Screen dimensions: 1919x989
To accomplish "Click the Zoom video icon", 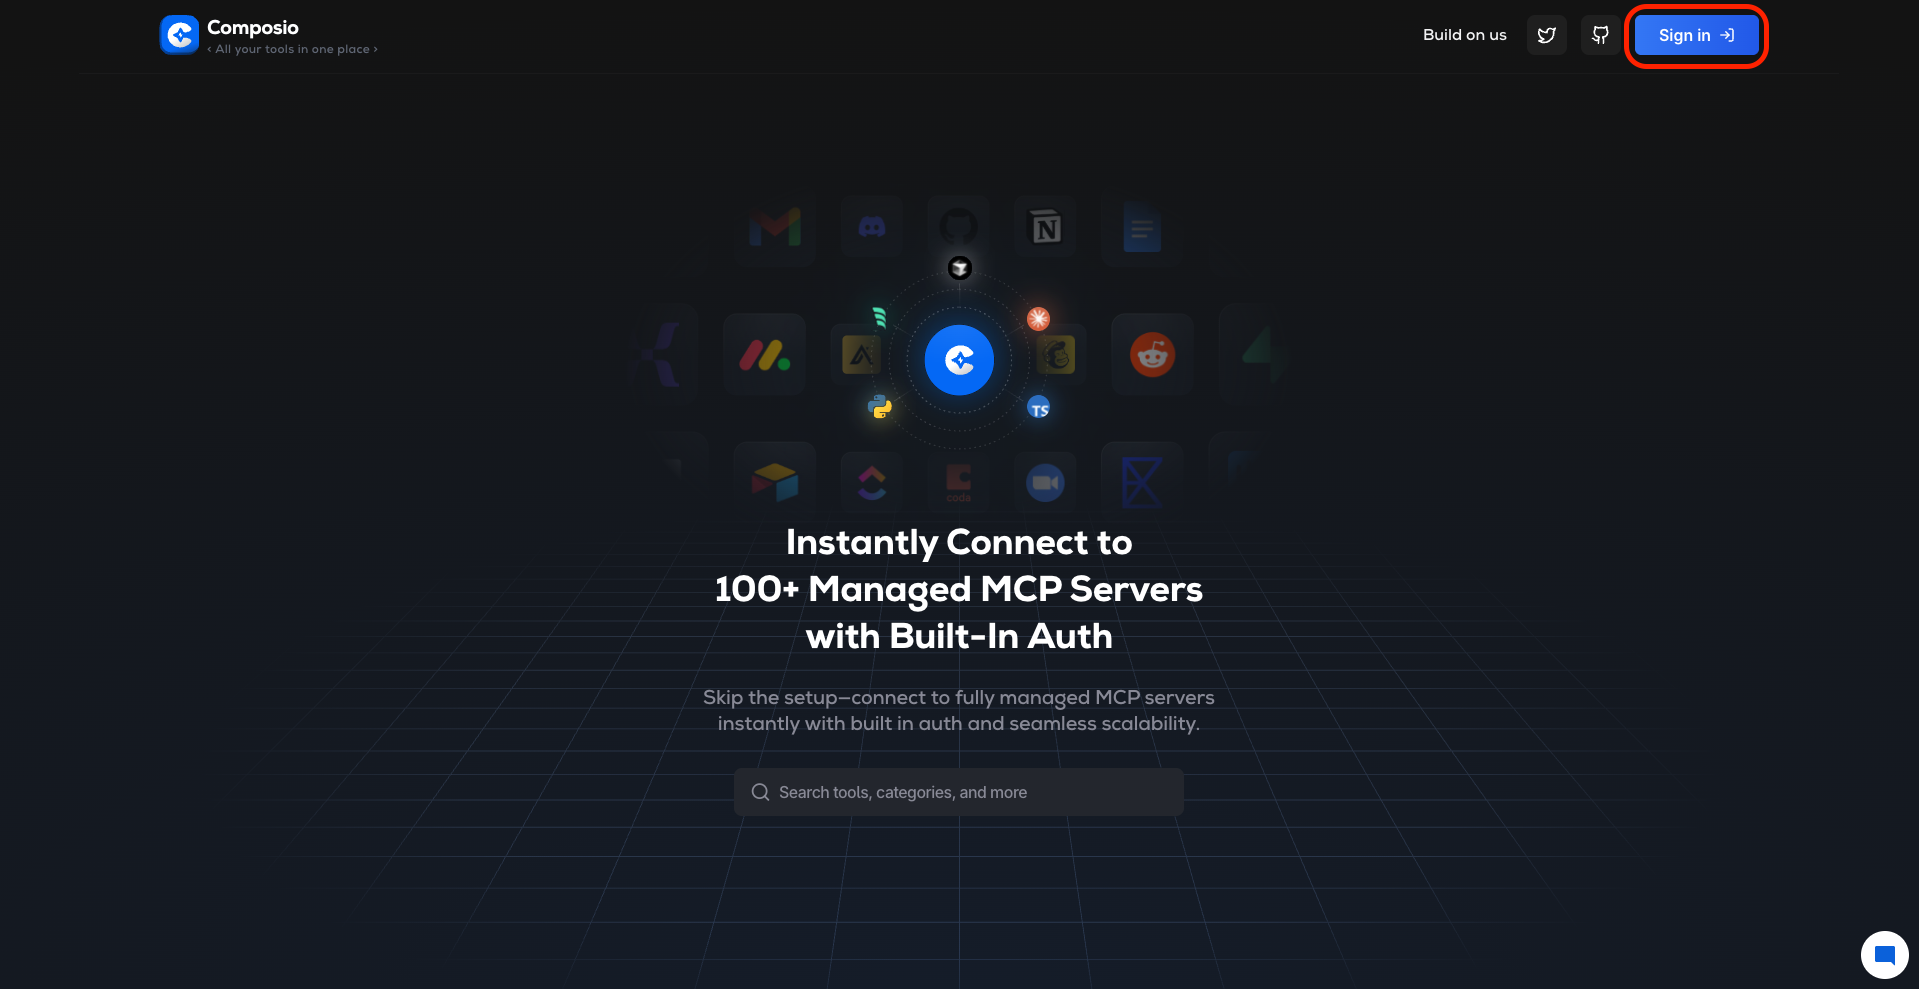I will point(1044,481).
